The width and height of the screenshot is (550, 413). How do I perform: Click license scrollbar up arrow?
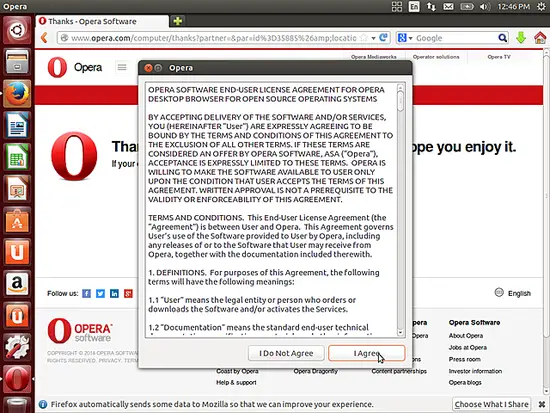(401, 86)
